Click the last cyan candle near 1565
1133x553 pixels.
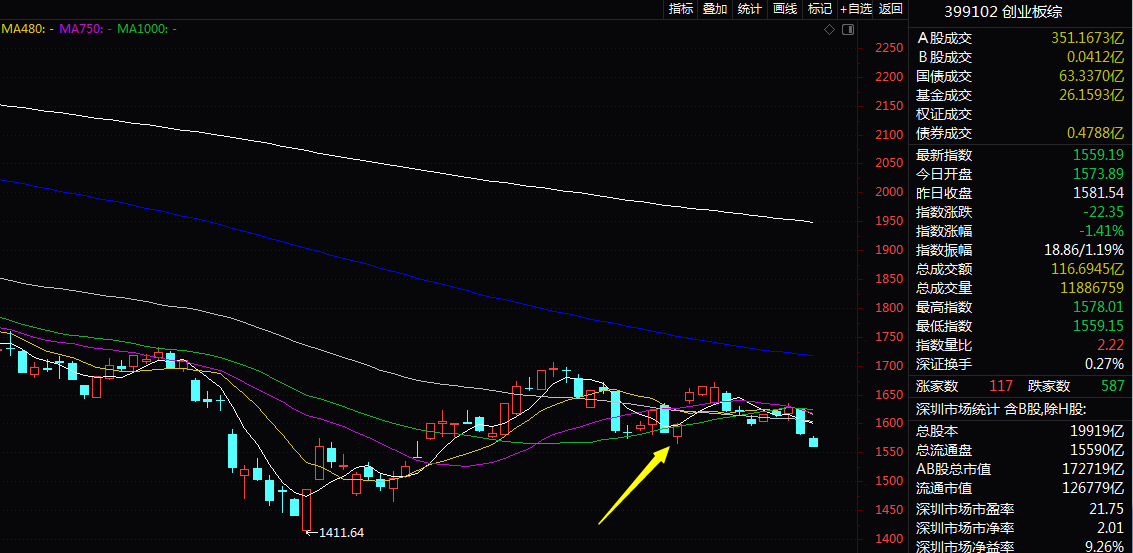[x=813, y=442]
